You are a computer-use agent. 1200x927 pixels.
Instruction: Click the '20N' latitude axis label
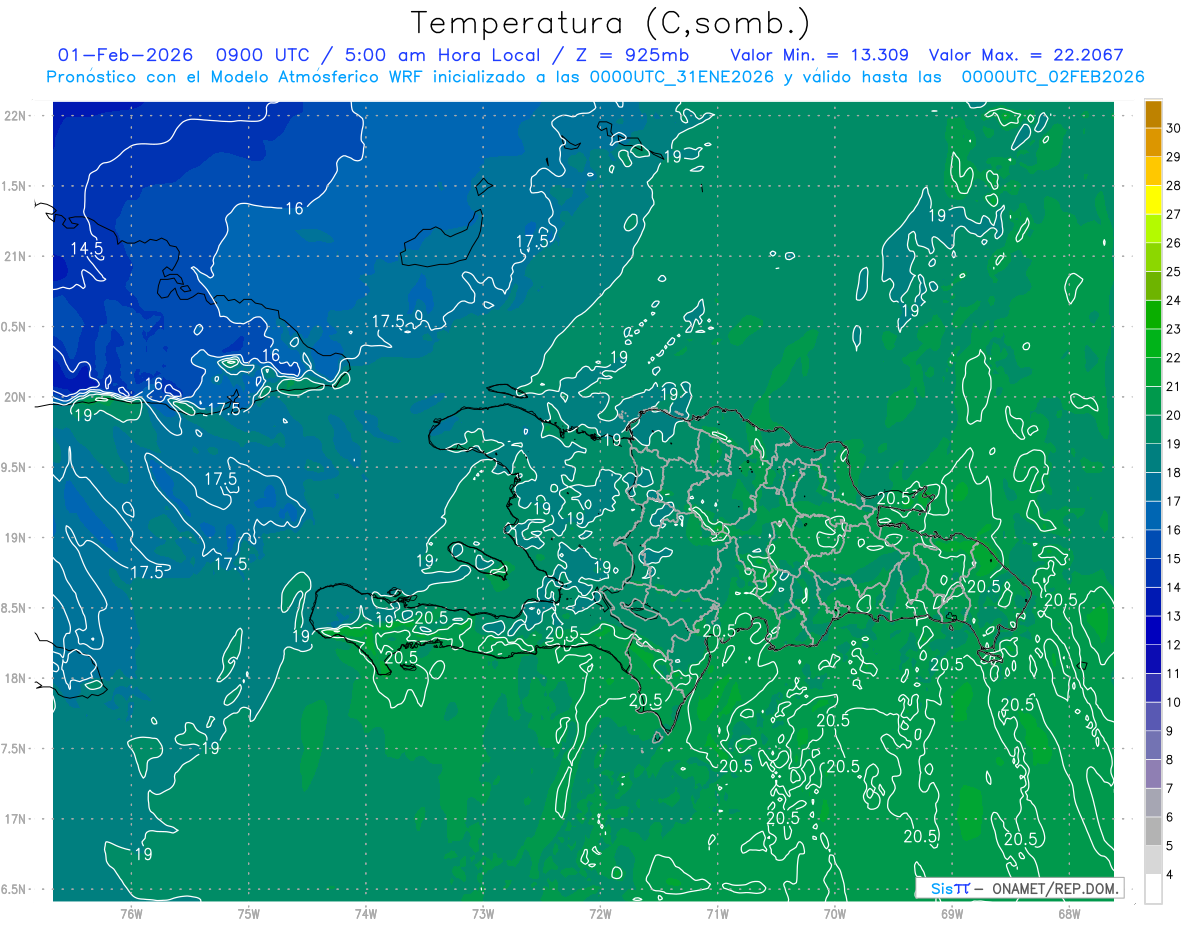click(x=15, y=397)
